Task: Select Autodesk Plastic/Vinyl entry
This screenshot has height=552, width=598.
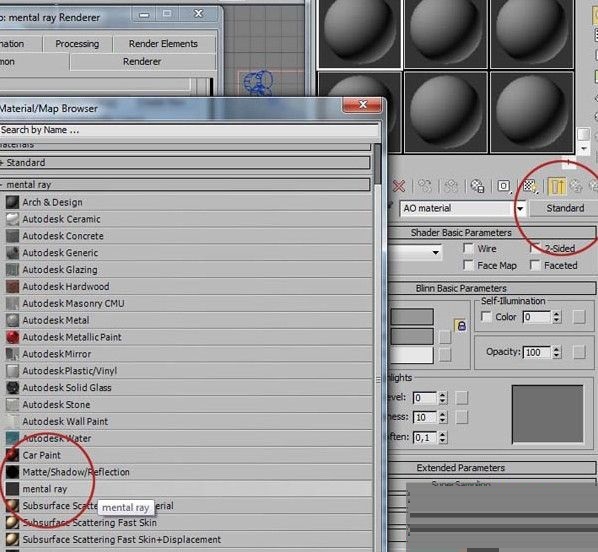Action: 186,371
